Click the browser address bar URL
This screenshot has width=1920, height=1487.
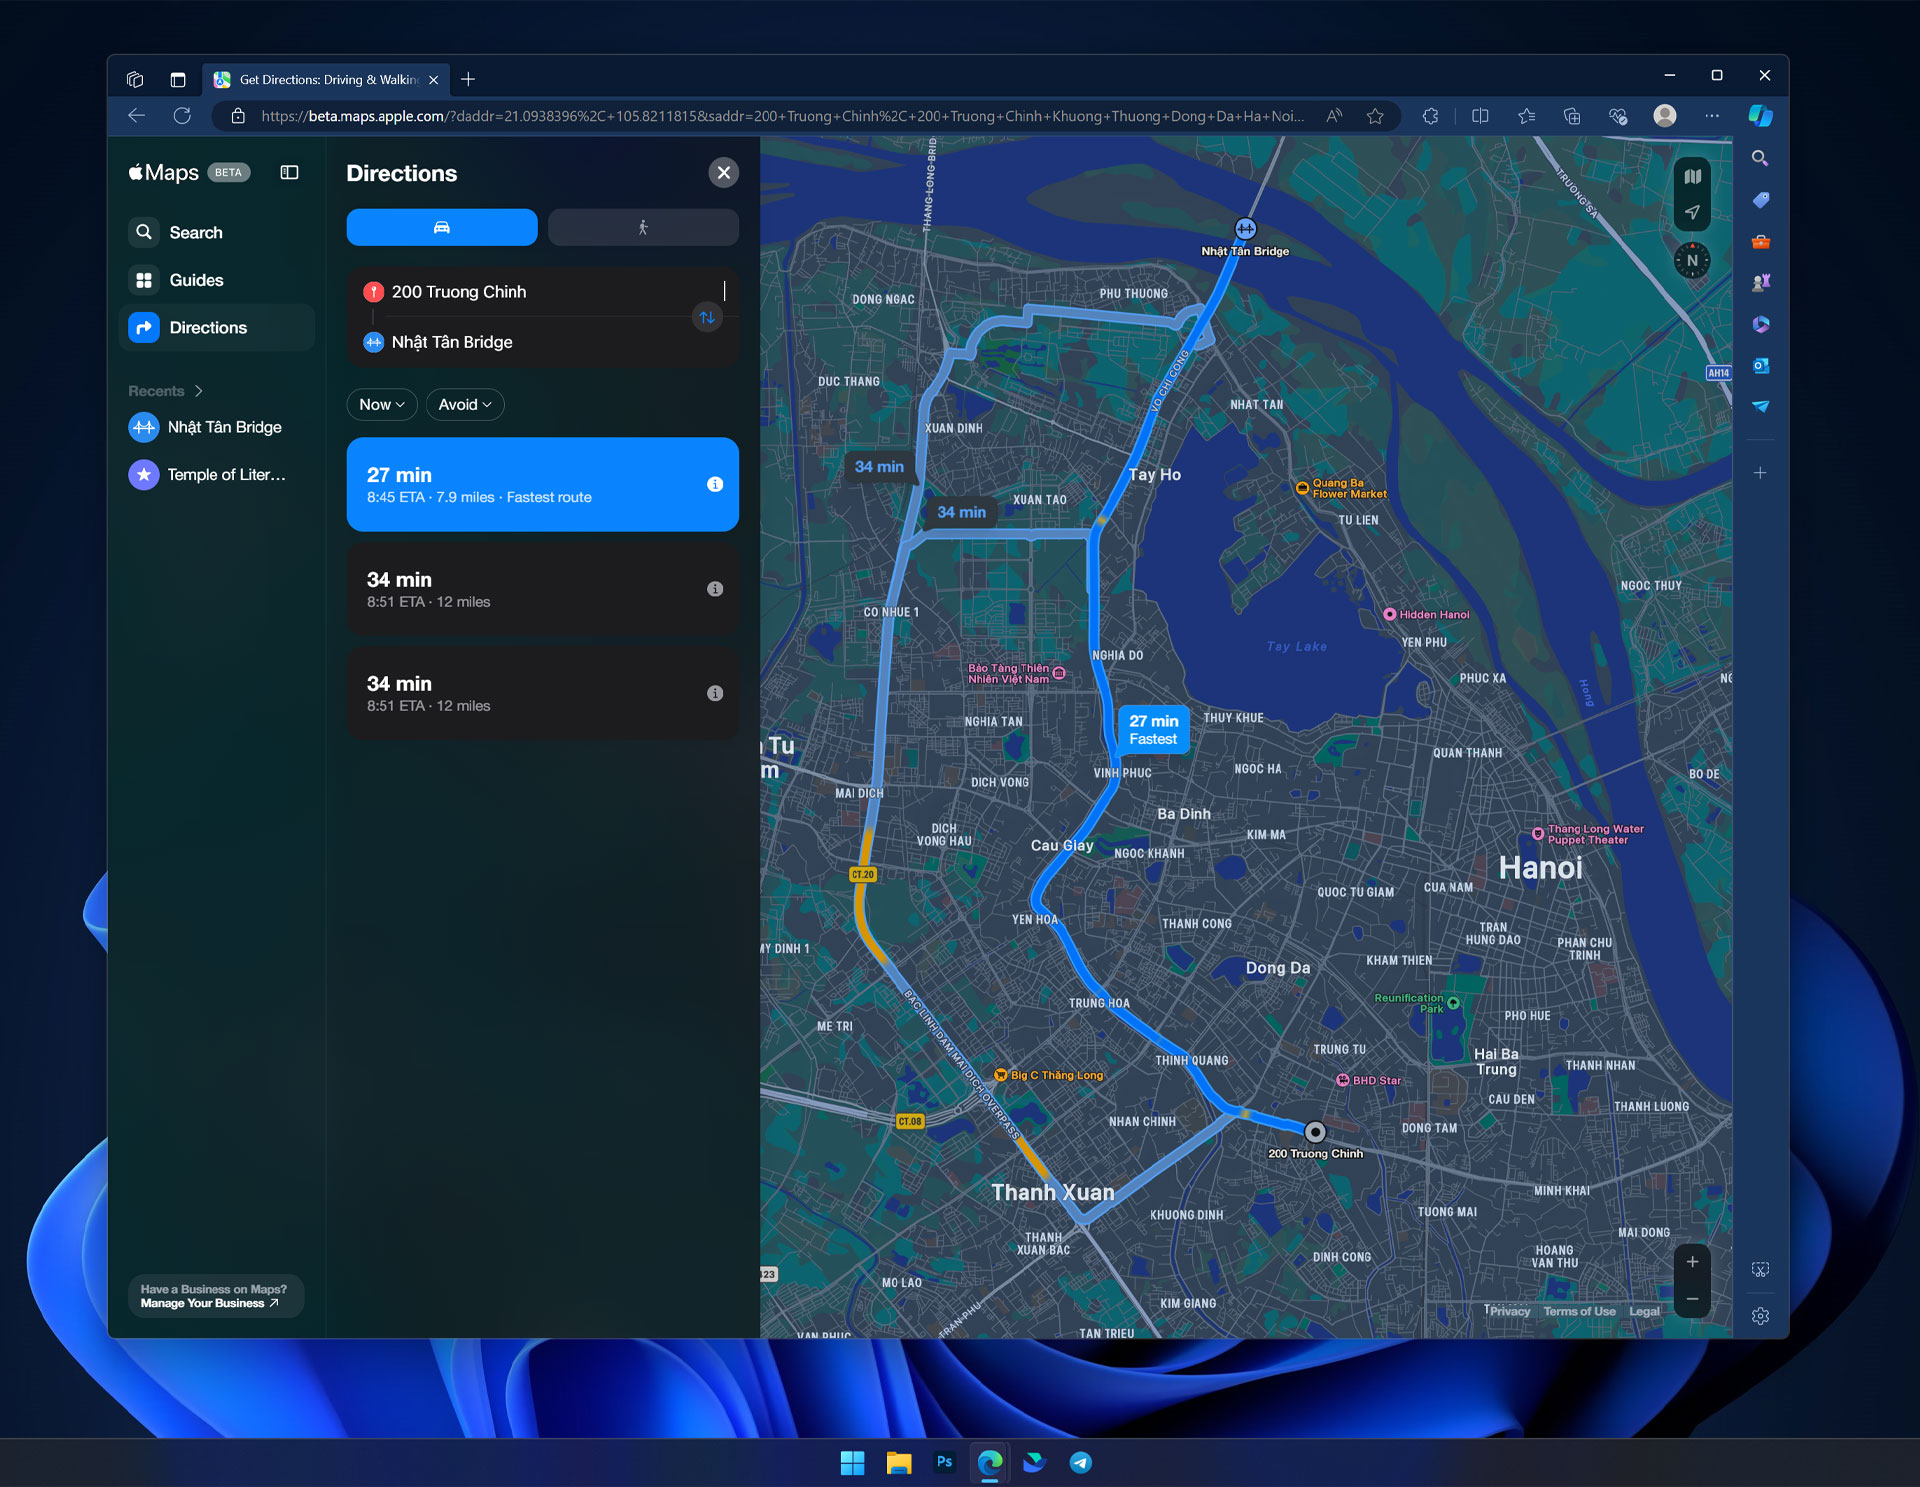782,116
